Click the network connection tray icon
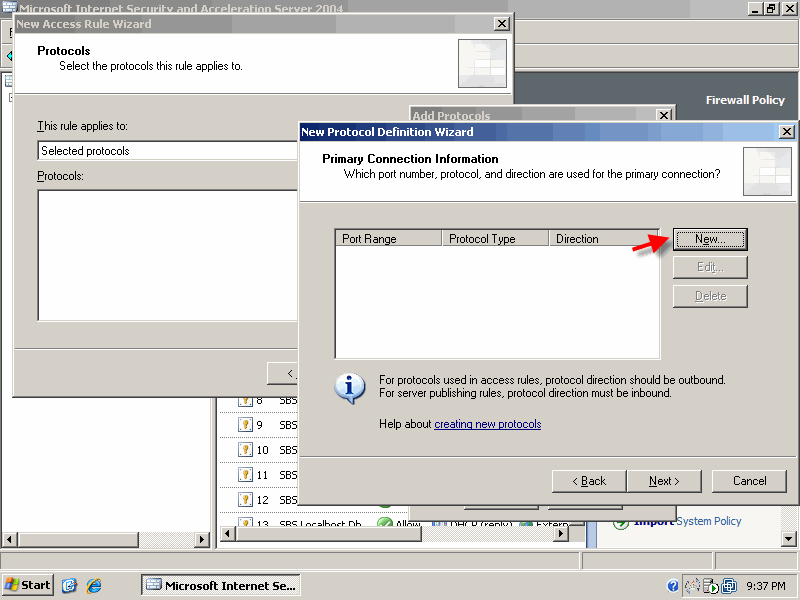This screenshot has height=600, width=800. click(692, 586)
